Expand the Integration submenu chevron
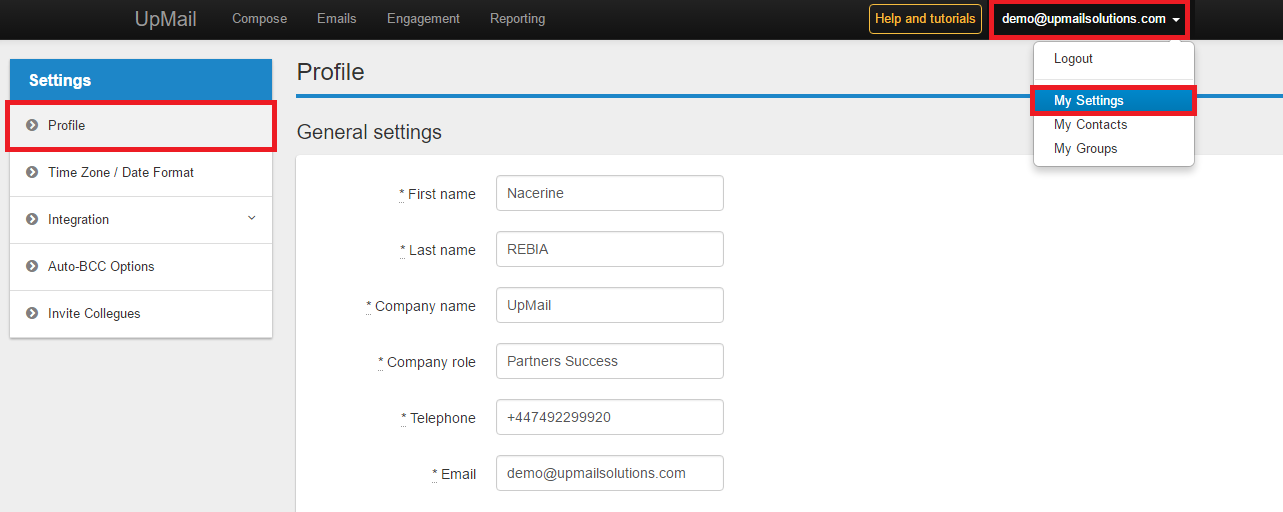 [251, 218]
